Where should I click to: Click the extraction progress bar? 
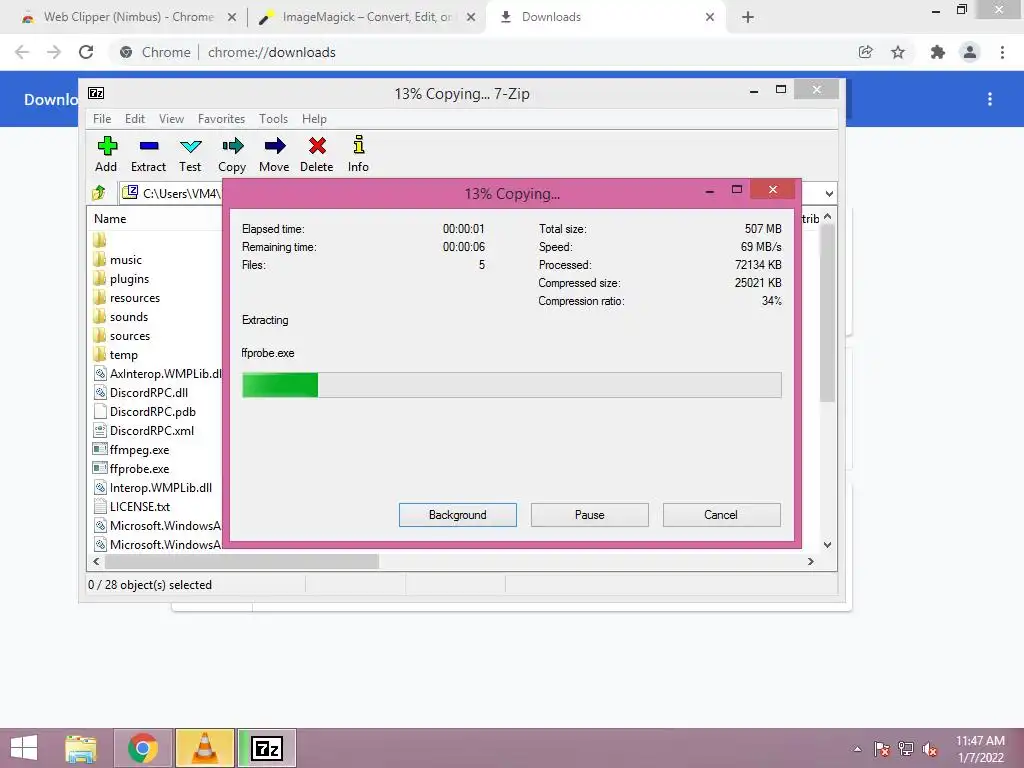coord(511,385)
